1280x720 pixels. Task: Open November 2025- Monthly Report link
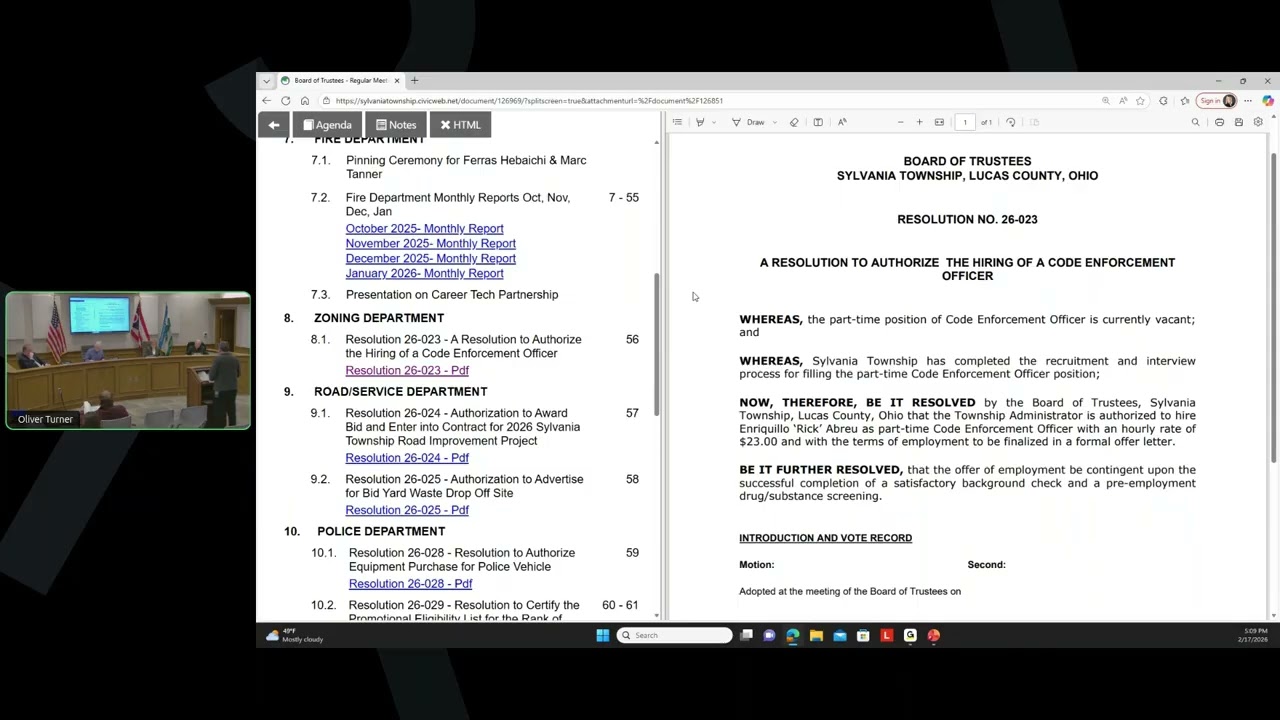[x=431, y=244]
